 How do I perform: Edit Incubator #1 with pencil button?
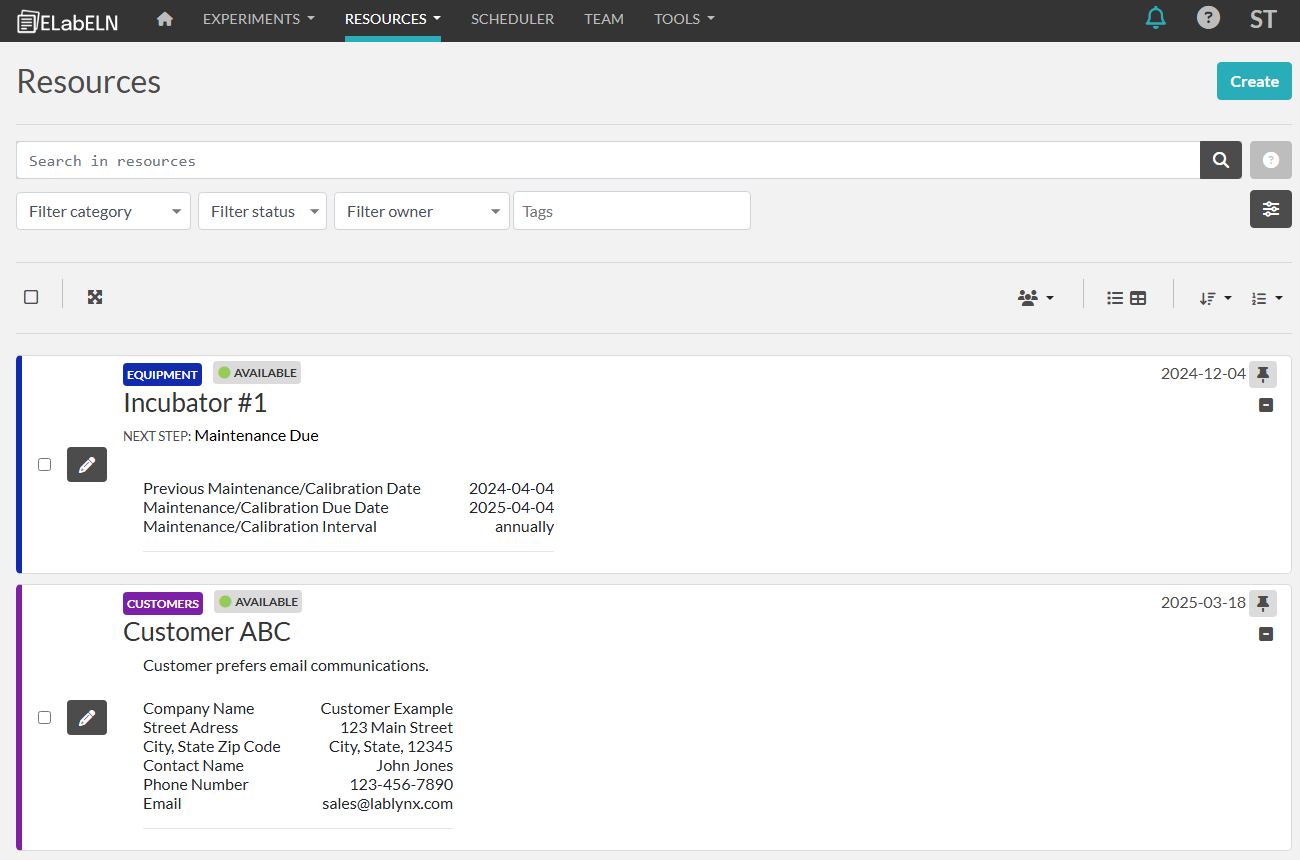click(x=87, y=464)
